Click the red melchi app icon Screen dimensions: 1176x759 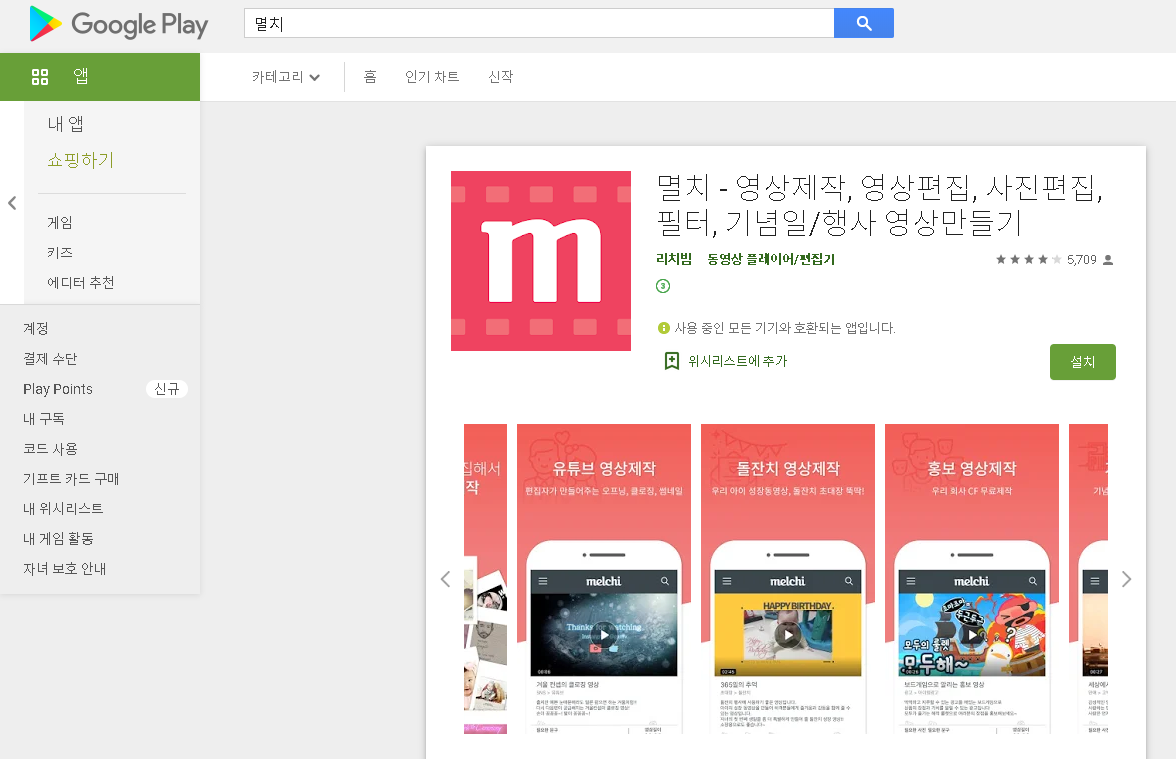point(541,261)
